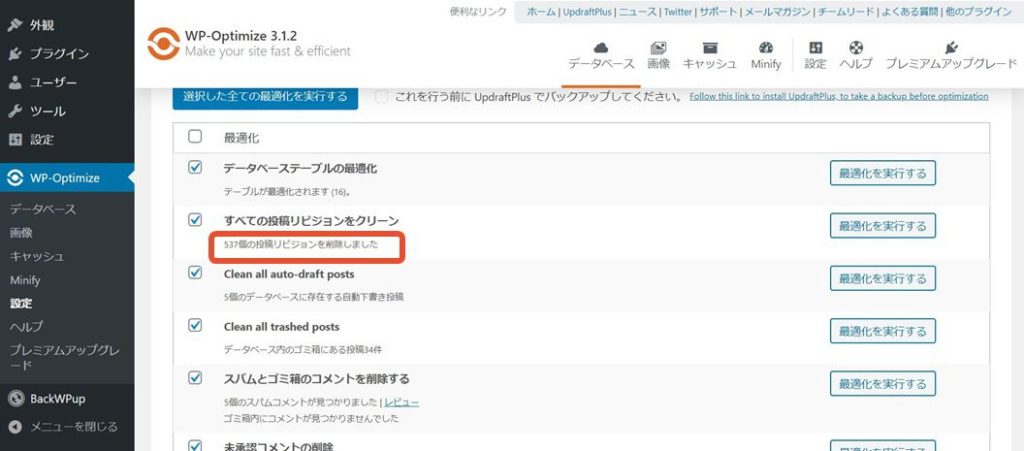This screenshot has width=1024, height=451.
Task: Run optimization for 投稿リビジョンをクリーン row
Action: [x=882, y=226]
